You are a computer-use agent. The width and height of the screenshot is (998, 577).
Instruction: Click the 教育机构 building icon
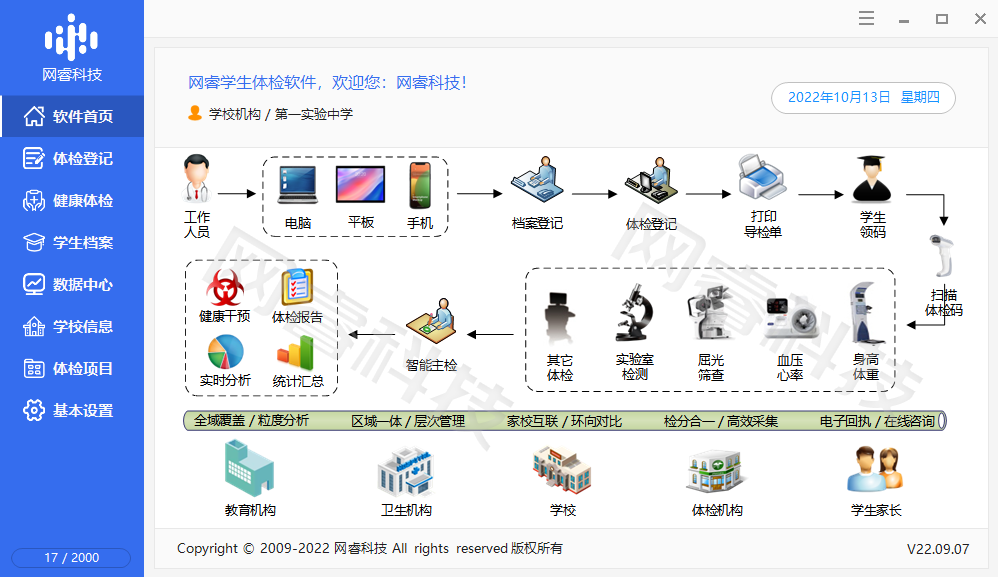(249, 469)
